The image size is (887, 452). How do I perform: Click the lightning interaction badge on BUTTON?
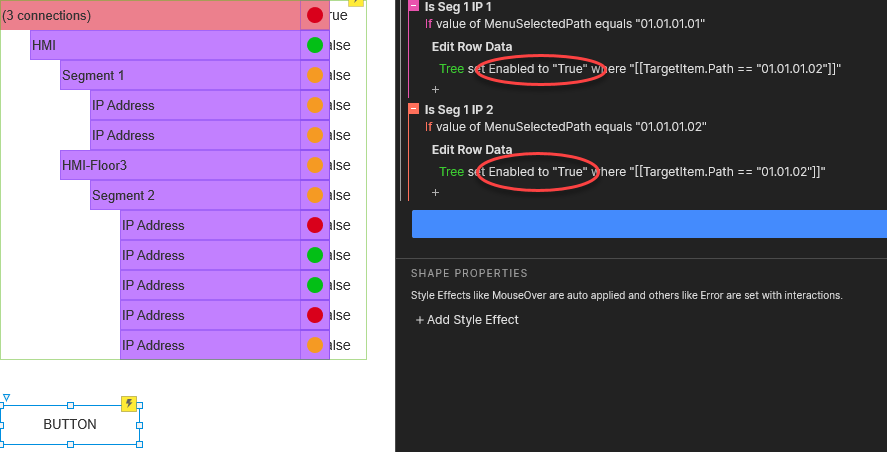pos(130,403)
